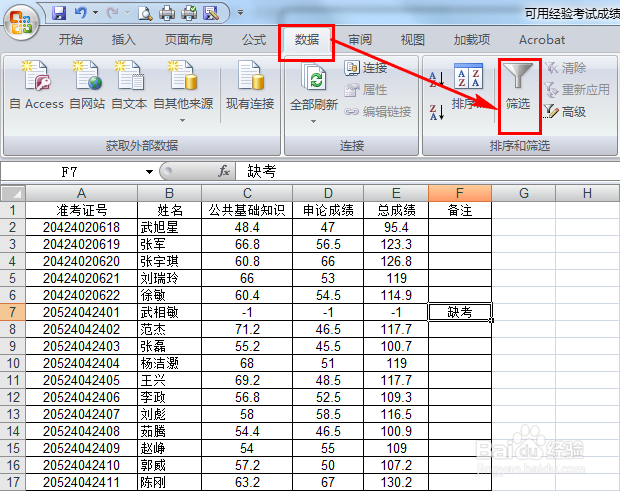Select cell with name 武旭星
Viewport: 620px width, 491px height.
(x=169, y=227)
